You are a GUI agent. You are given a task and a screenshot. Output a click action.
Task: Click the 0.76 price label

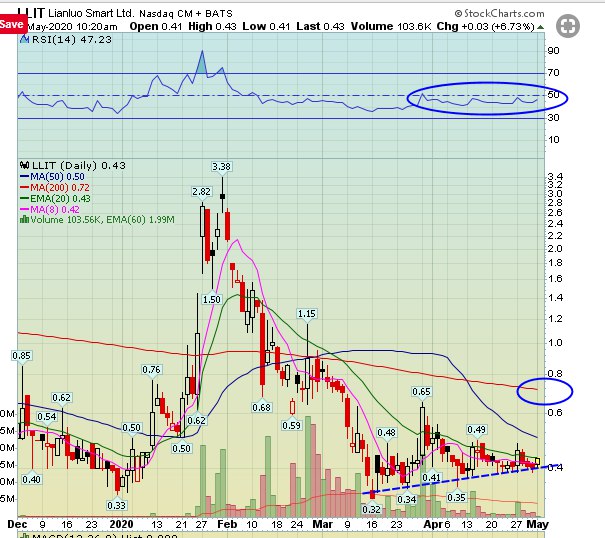pyautogui.click(x=151, y=370)
